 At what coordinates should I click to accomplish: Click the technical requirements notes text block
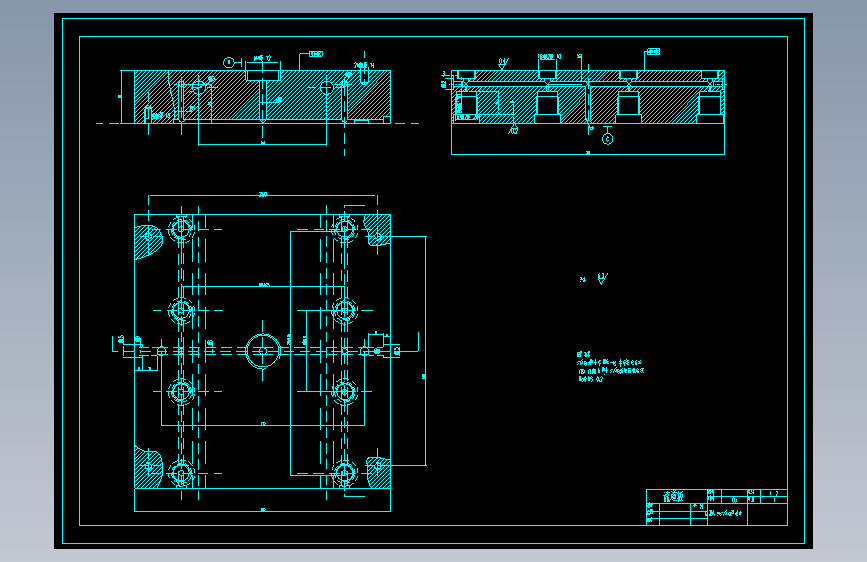click(x=610, y=367)
